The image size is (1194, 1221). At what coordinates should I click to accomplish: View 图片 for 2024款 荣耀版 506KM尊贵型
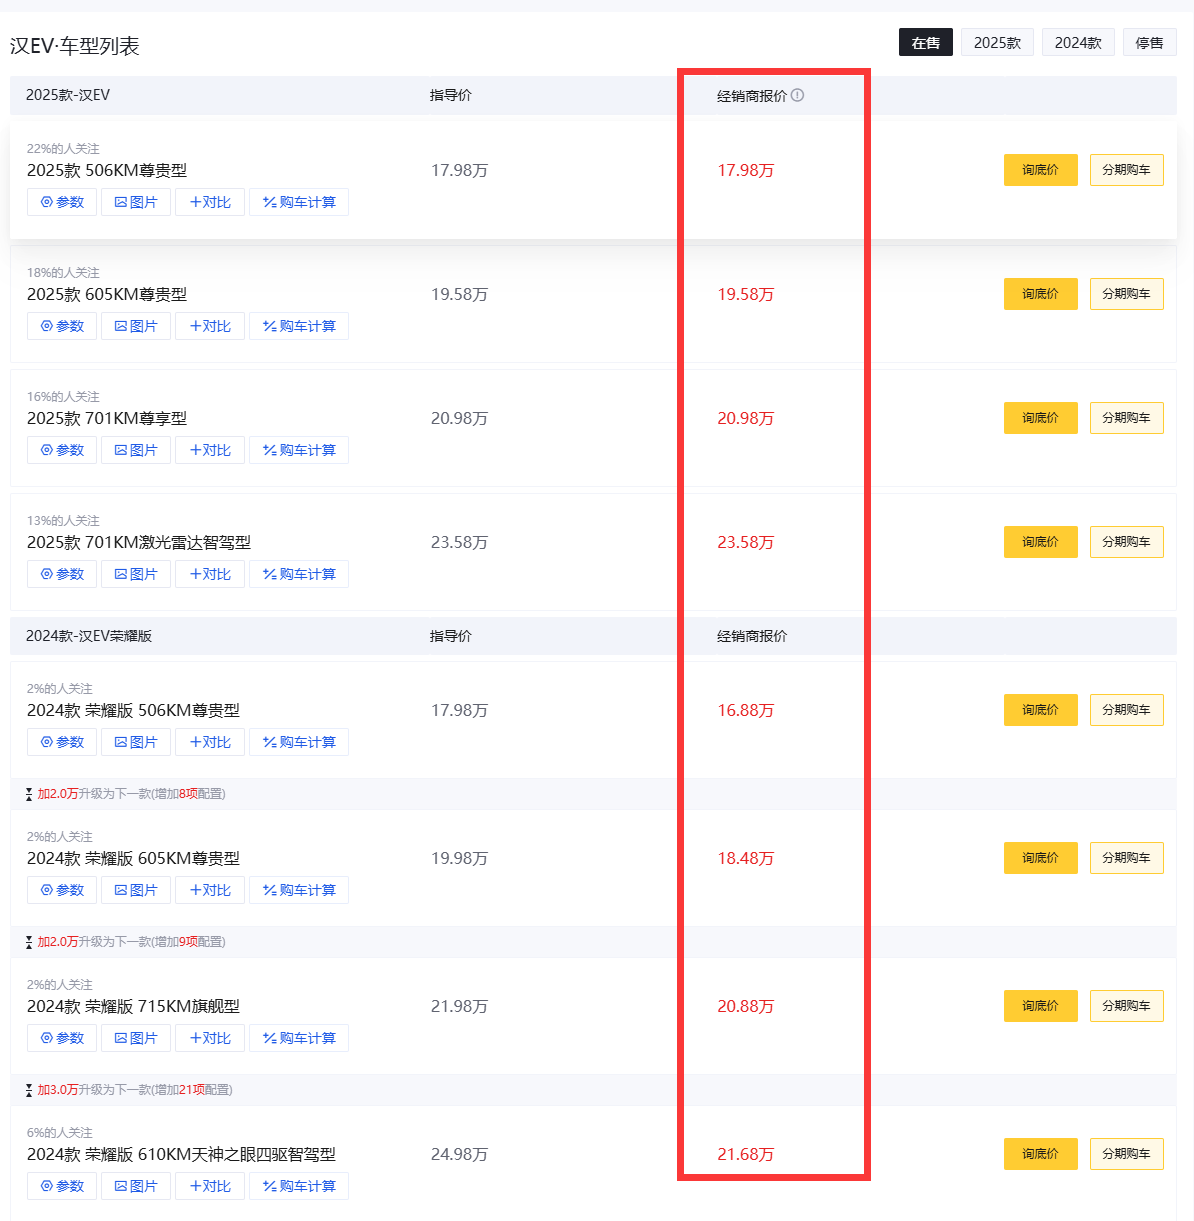coord(136,742)
